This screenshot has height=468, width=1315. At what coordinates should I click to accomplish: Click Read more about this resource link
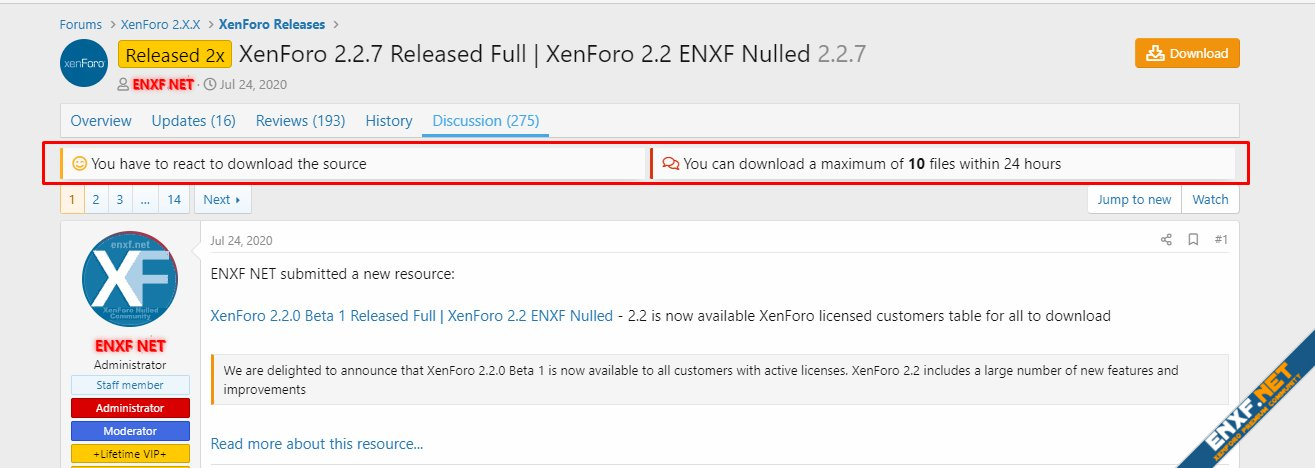point(317,444)
